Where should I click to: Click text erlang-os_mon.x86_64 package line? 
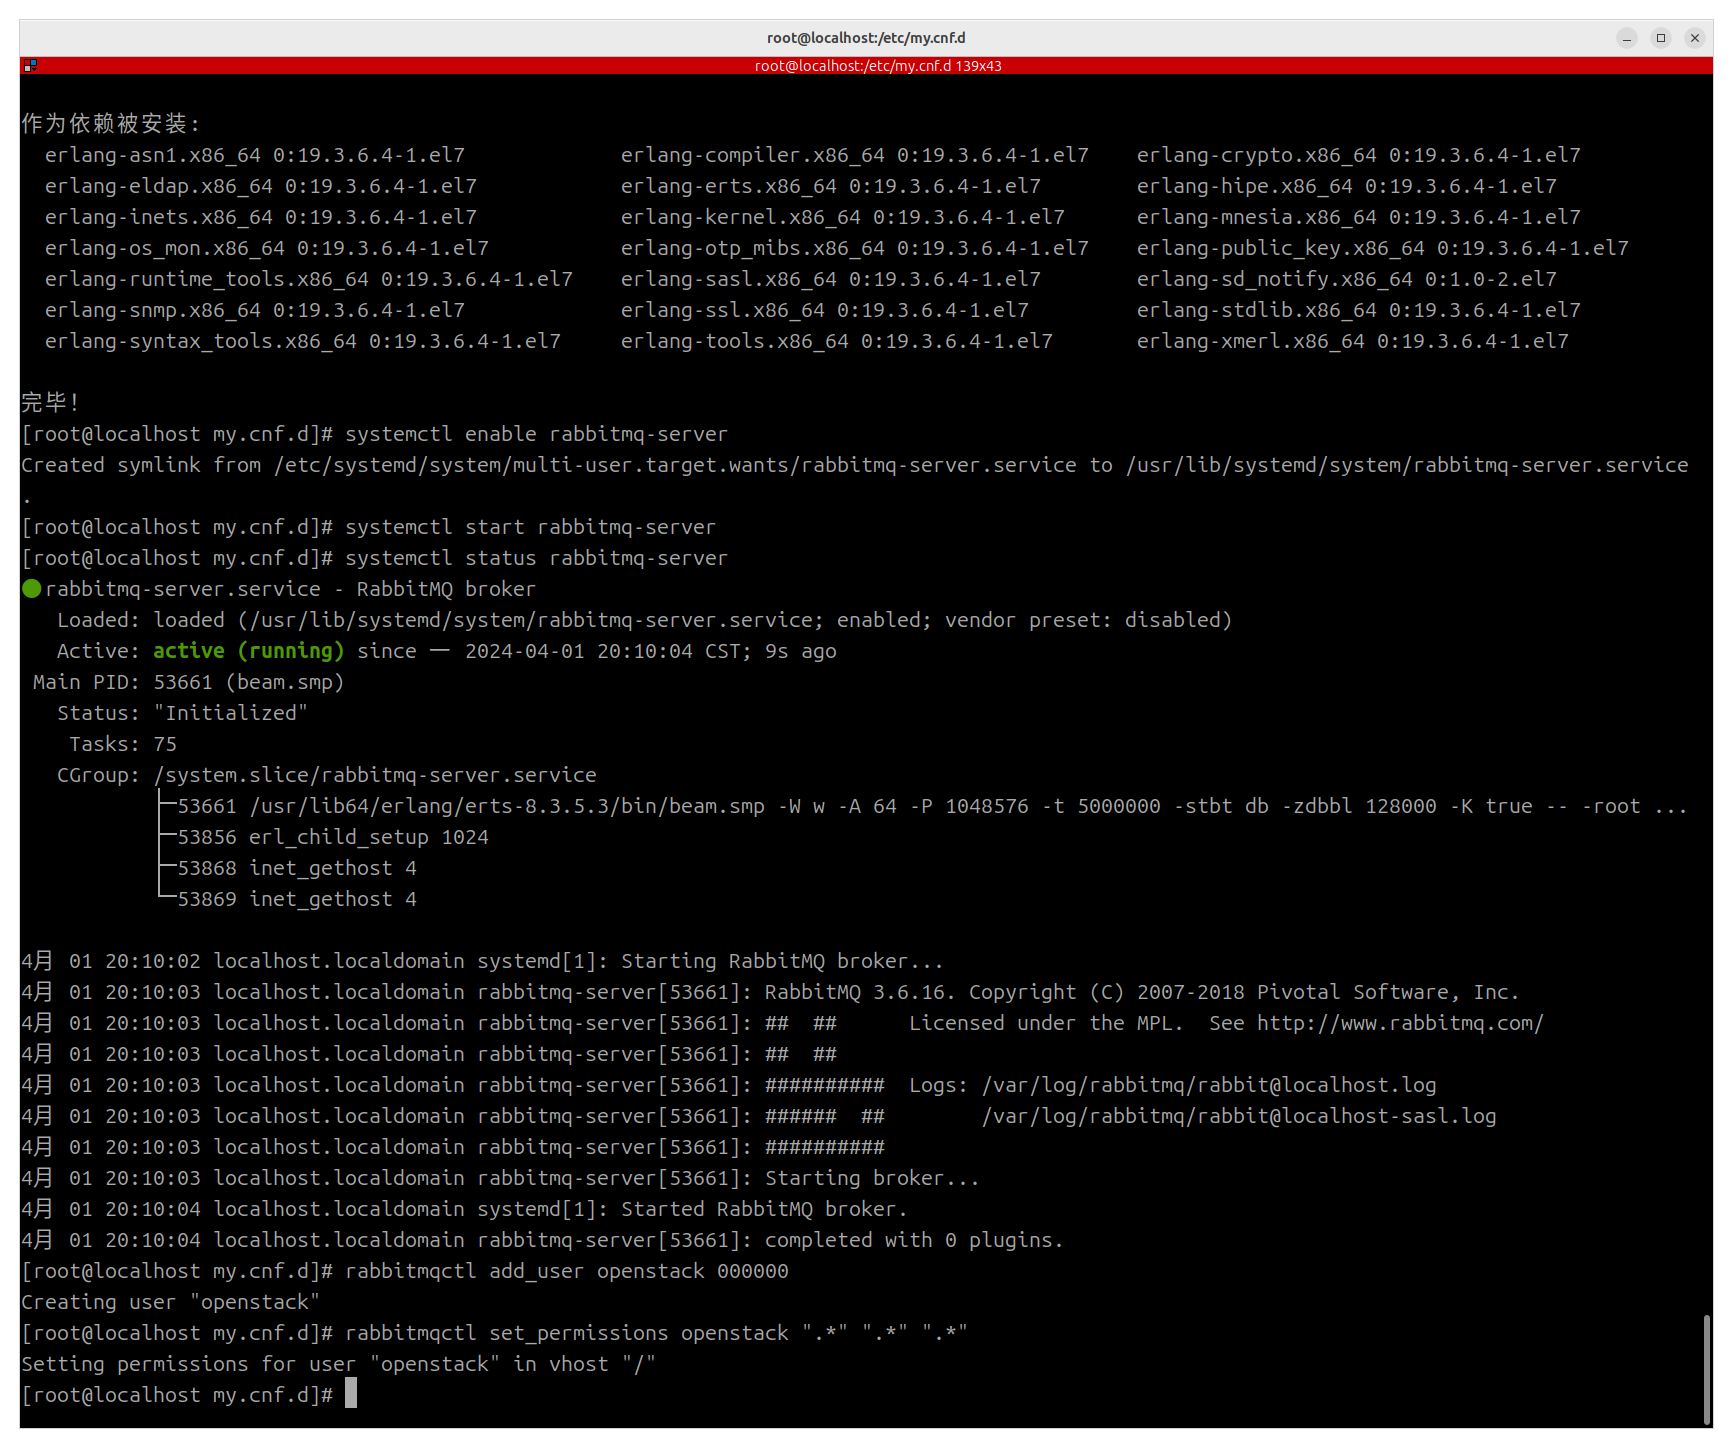(267, 249)
